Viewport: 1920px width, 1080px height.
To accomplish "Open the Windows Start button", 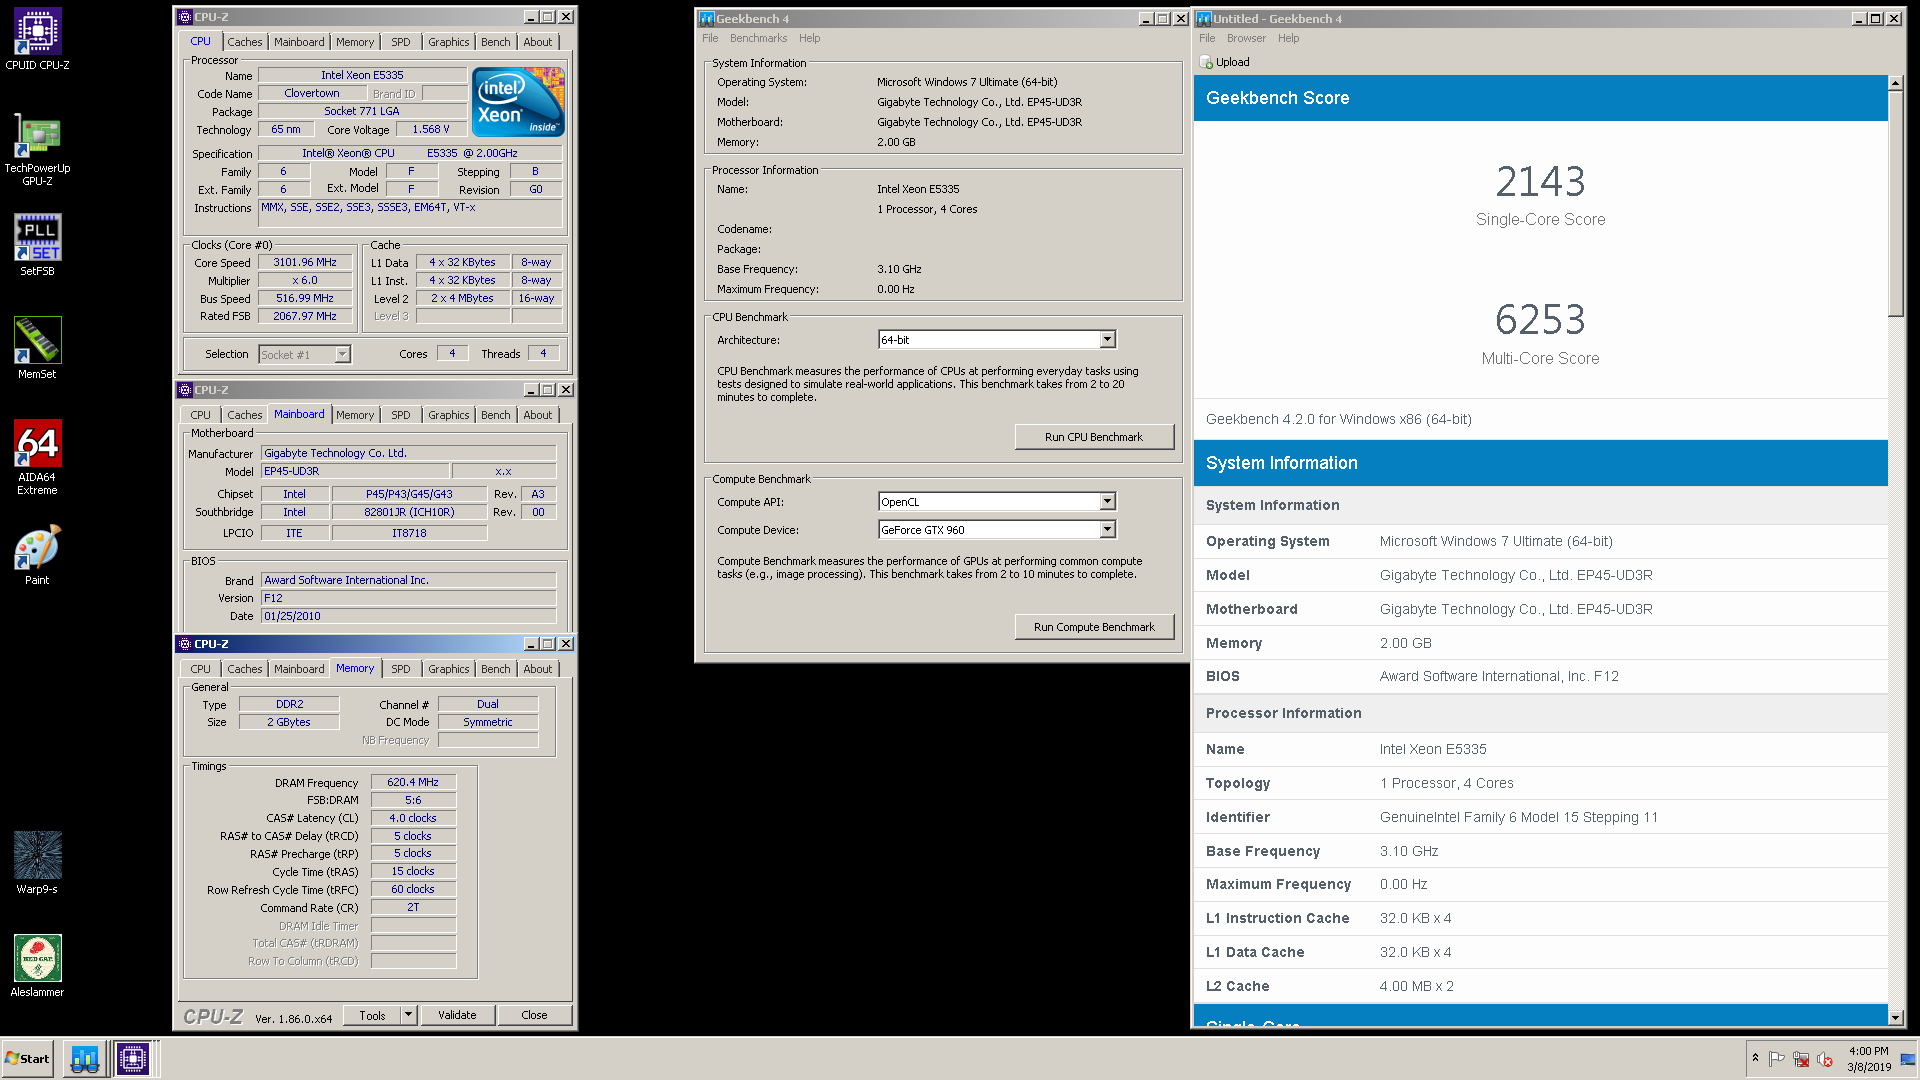I will coord(28,1058).
